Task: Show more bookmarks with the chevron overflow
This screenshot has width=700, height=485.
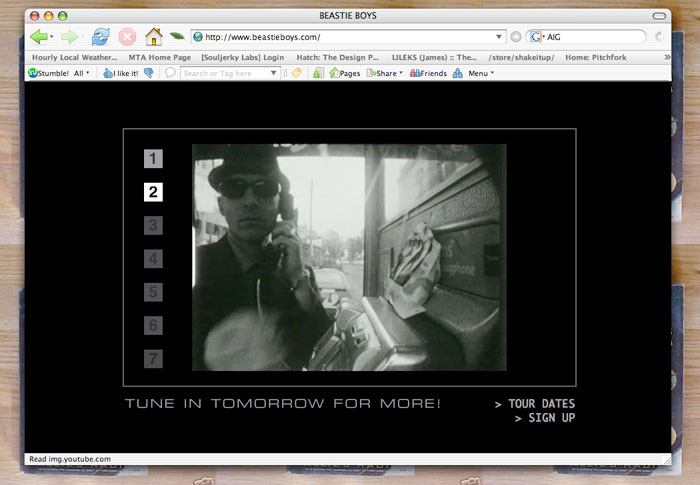Action: coord(667,57)
